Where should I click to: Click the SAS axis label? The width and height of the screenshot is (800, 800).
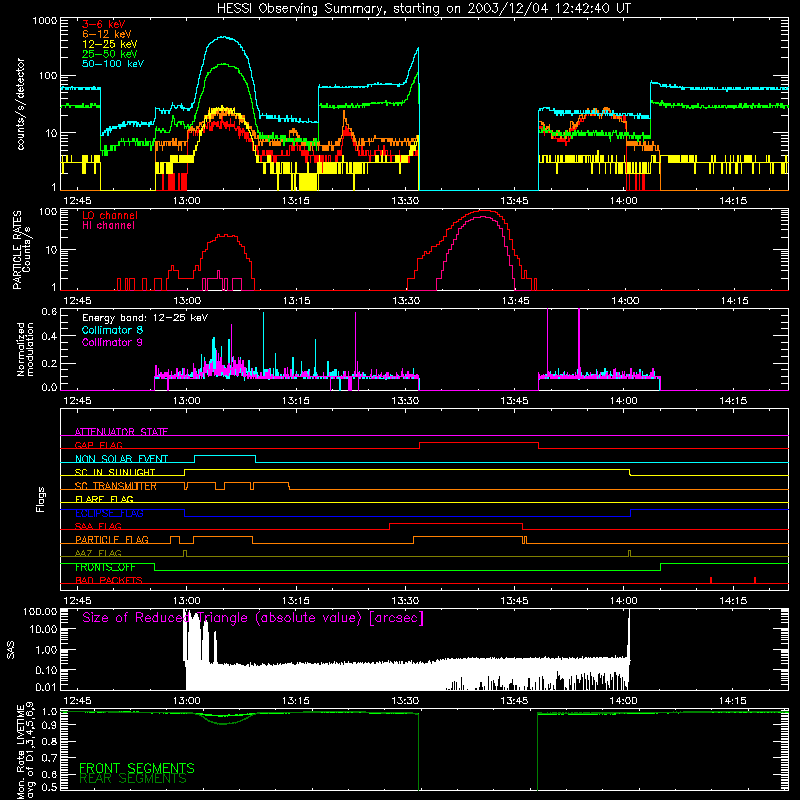click(x=11, y=650)
